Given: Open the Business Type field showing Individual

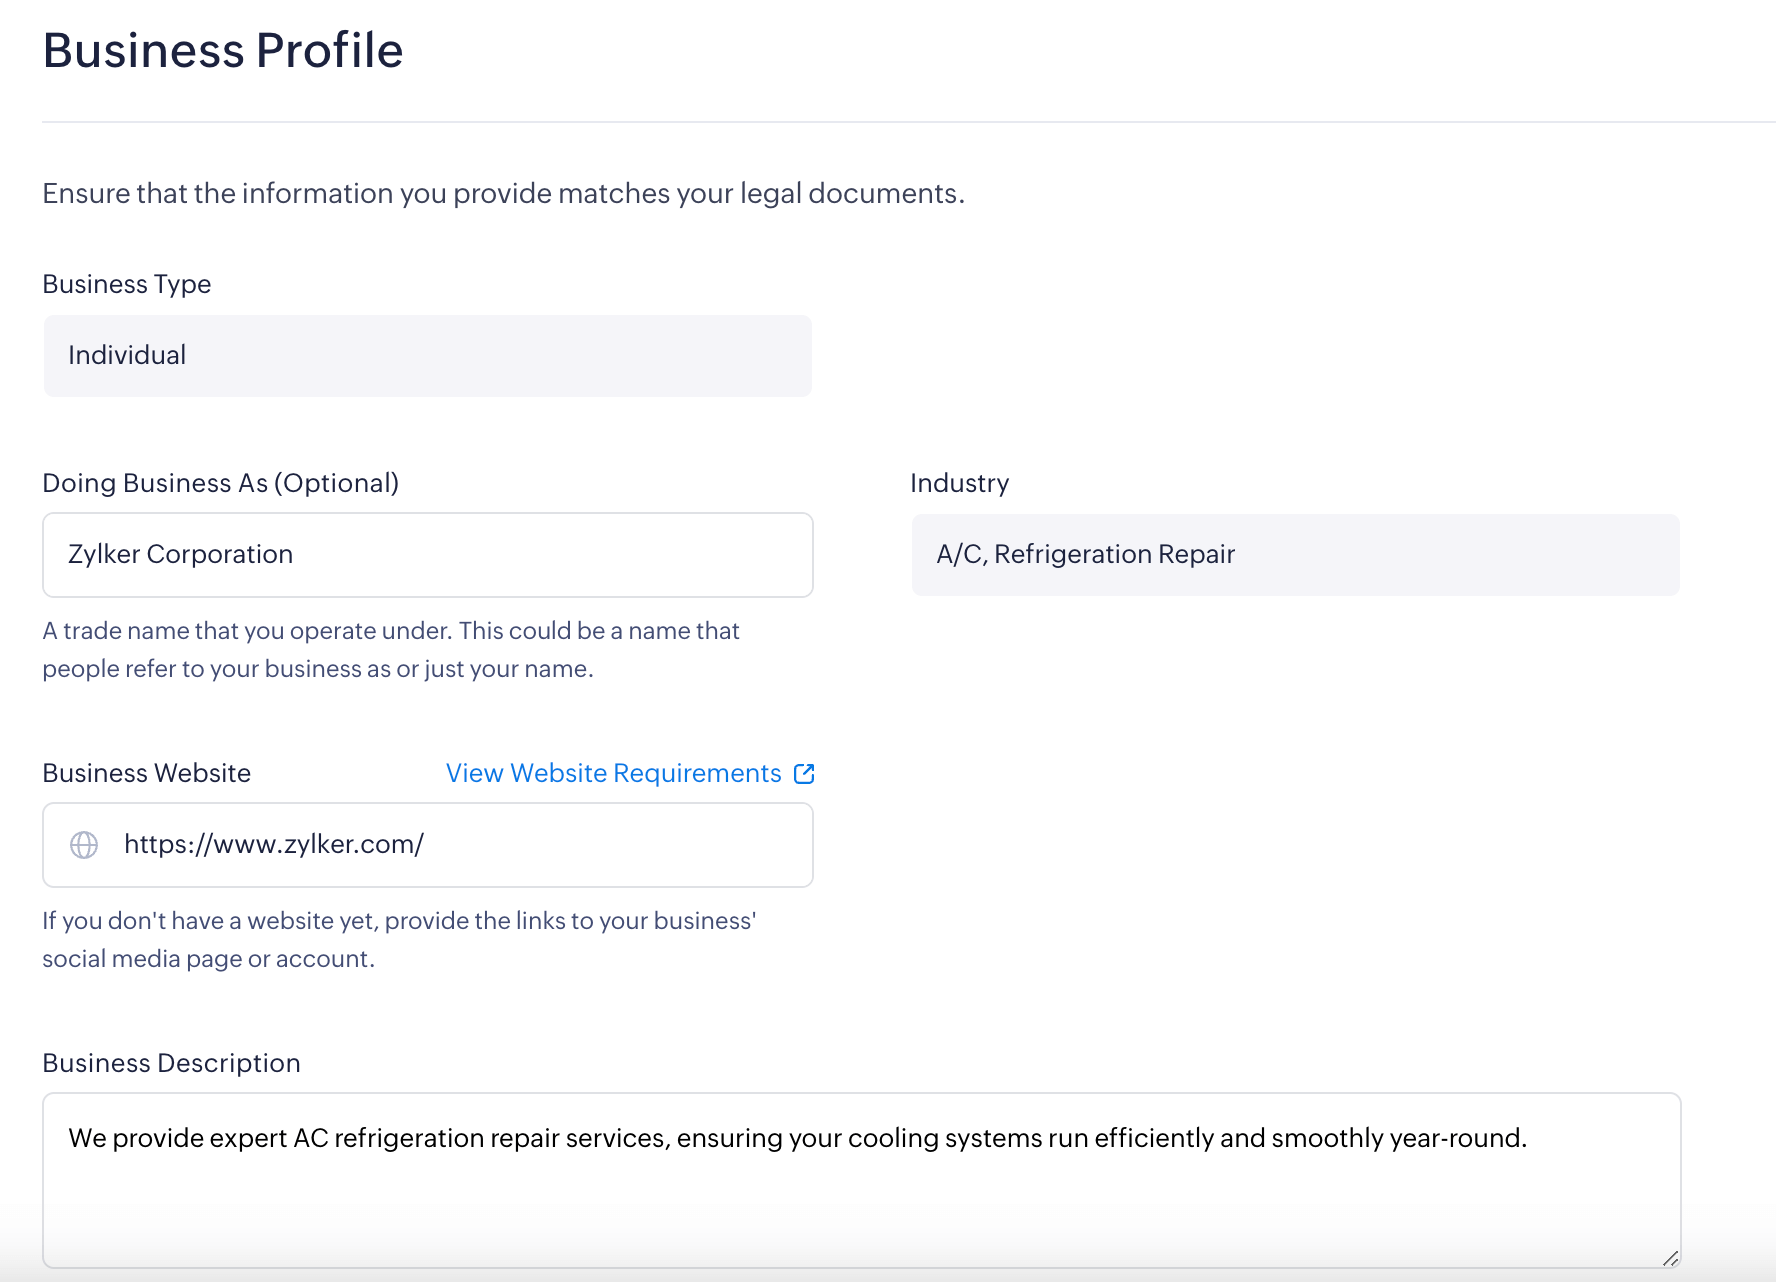Looking at the screenshot, I should click(427, 356).
